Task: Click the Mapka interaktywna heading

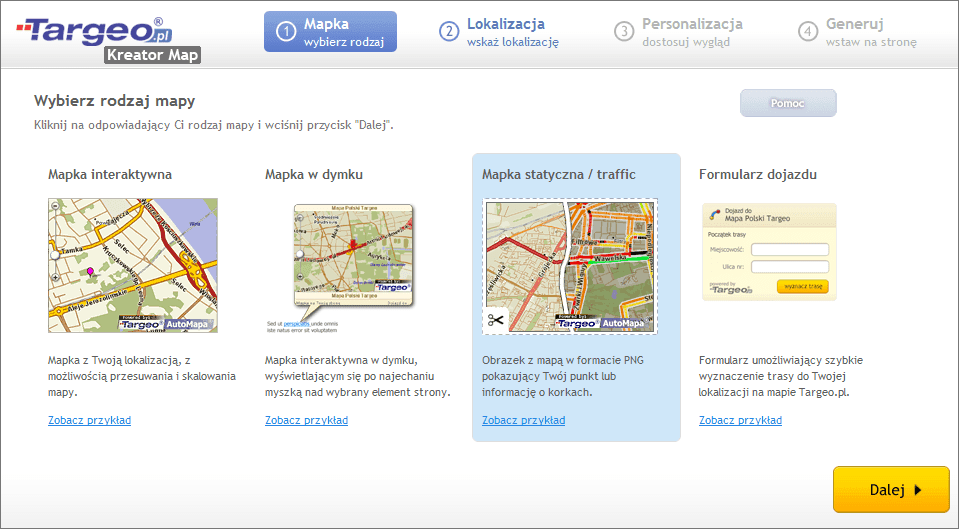Action: [x=110, y=174]
